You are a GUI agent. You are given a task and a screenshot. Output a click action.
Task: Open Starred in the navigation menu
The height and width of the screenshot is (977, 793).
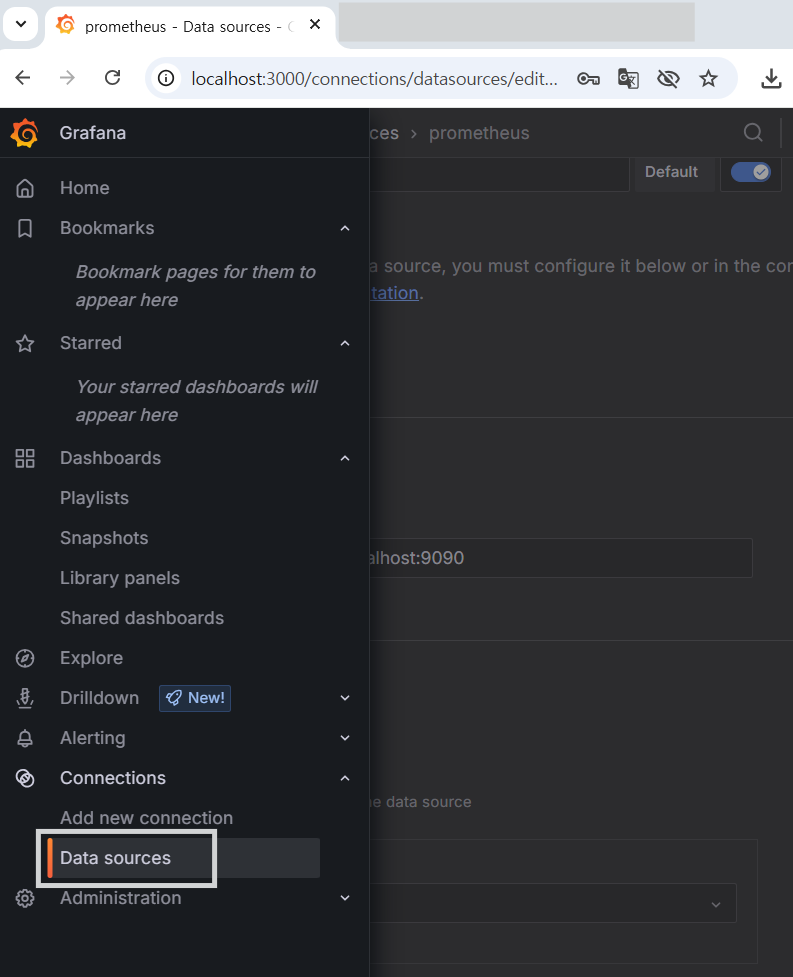tap(91, 343)
